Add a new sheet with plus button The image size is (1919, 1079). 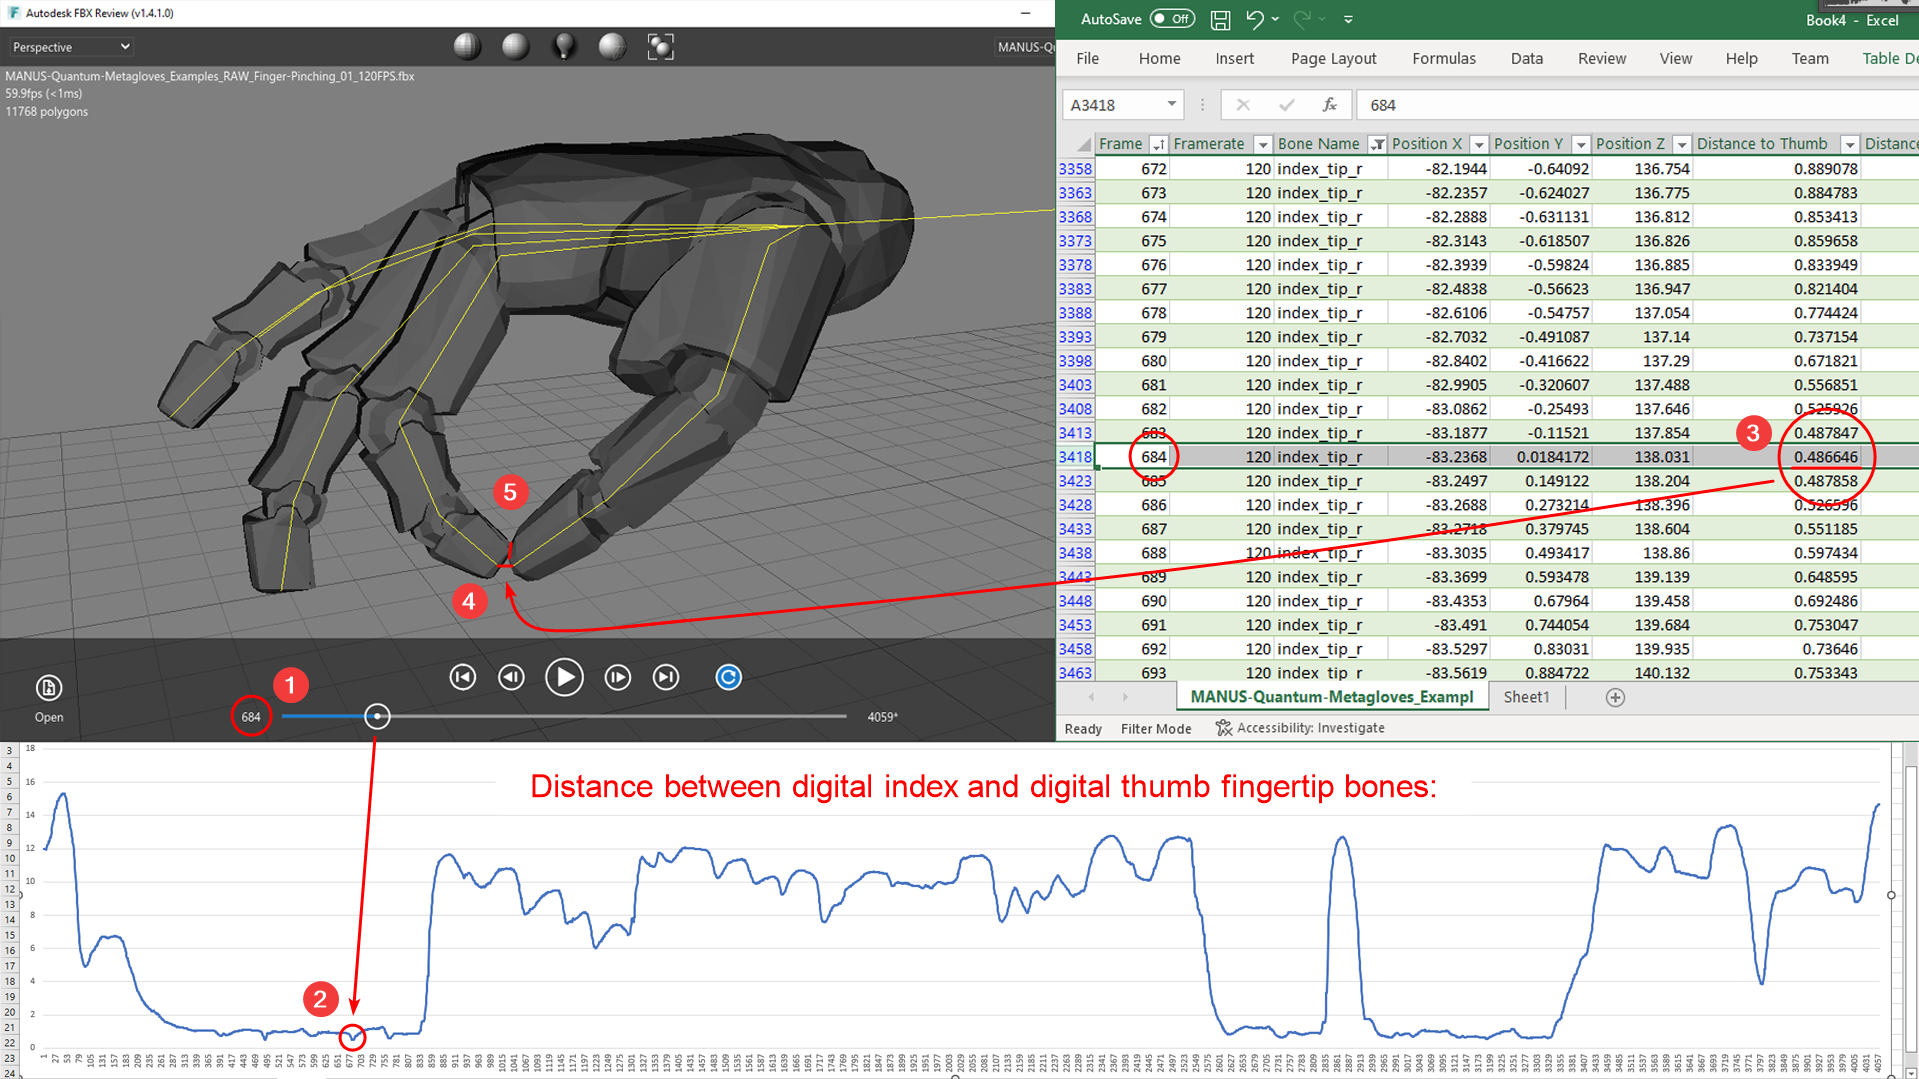click(1614, 697)
